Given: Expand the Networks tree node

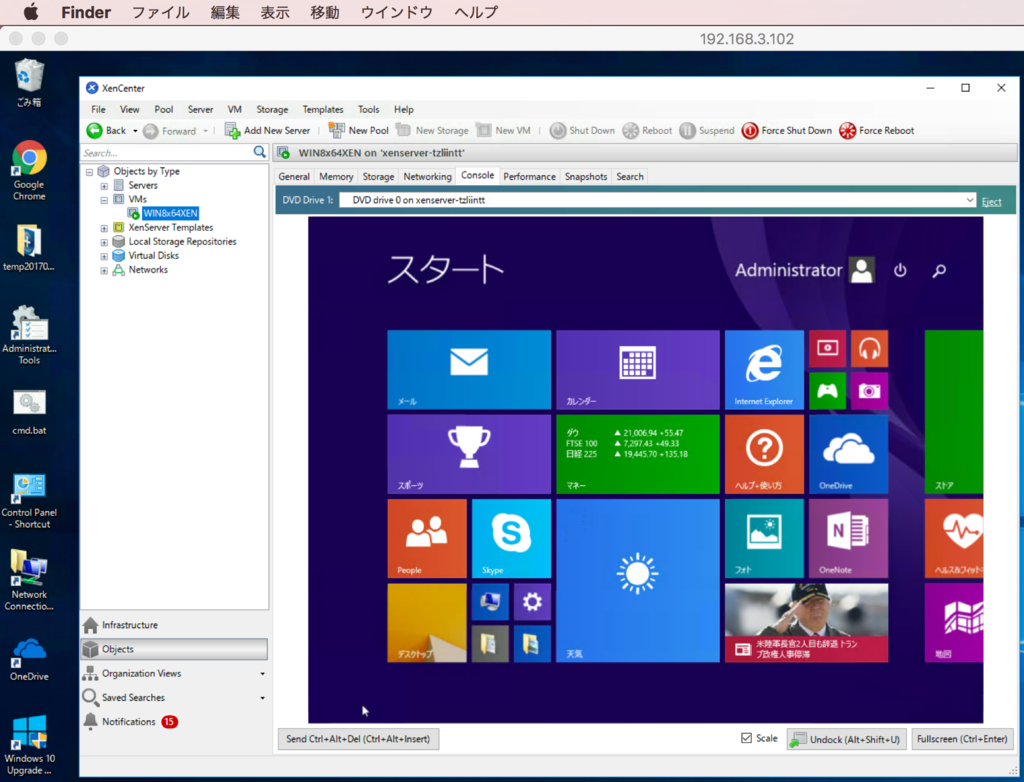Looking at the screenshot, I should 104,270.
